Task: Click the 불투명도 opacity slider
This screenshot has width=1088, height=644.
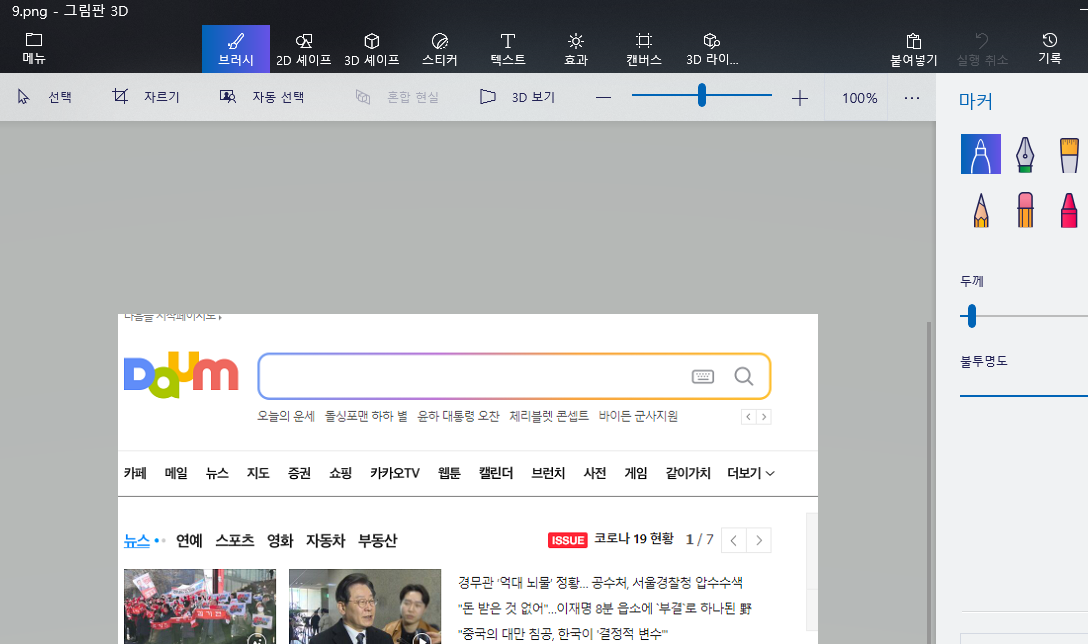Action: click(1023, 396)
